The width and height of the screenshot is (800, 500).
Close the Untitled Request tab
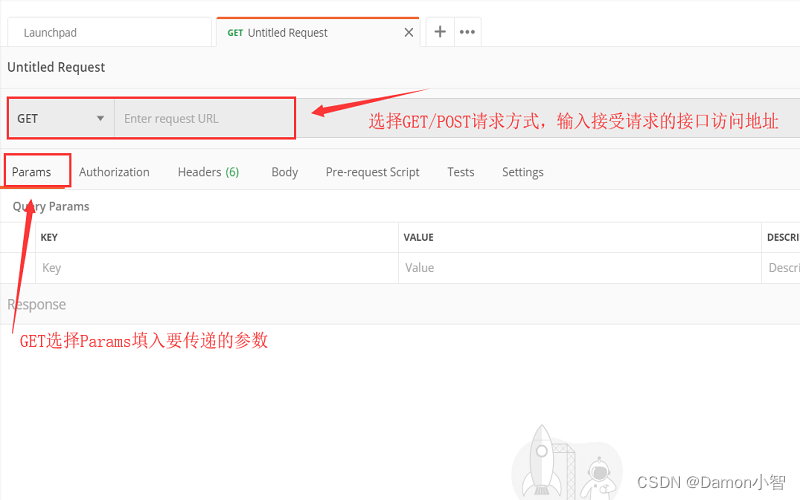click(x=409, y=33)
